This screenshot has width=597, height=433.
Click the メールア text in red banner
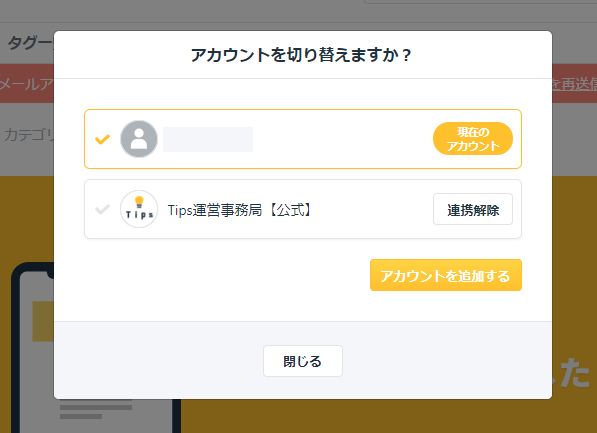tap(27, 84)
